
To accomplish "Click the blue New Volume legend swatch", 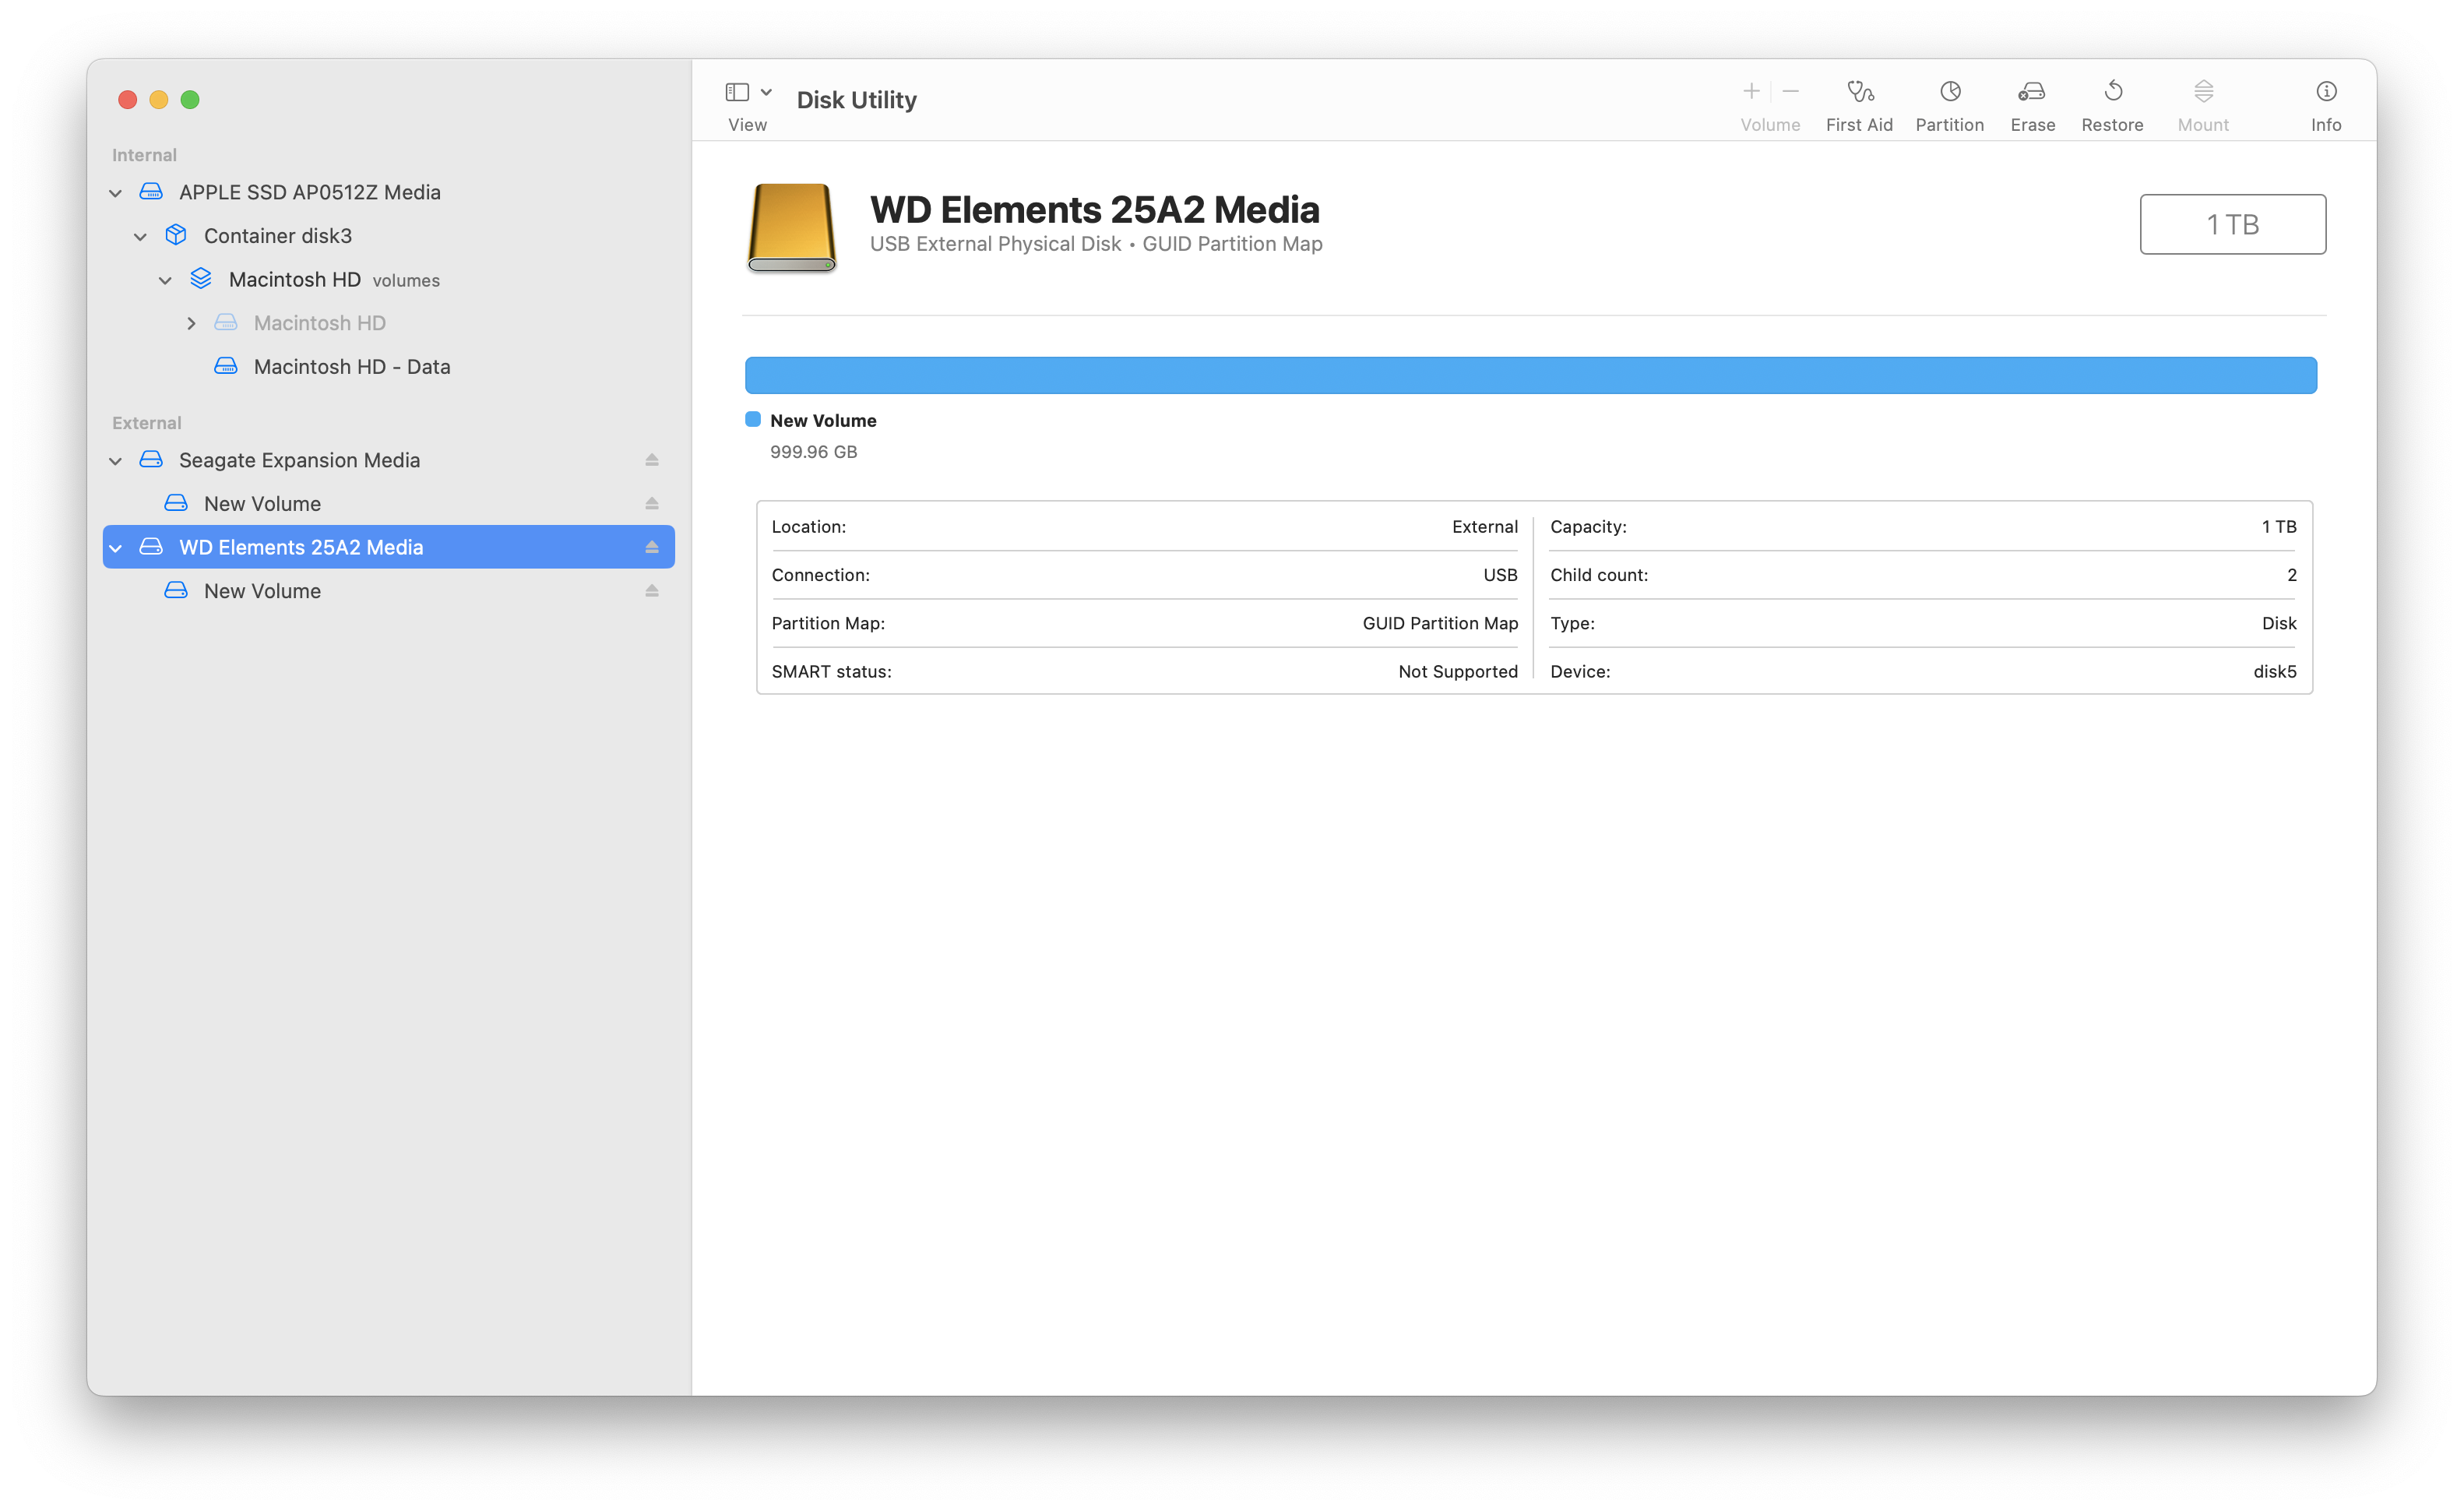I will click(x=753, y=419).
